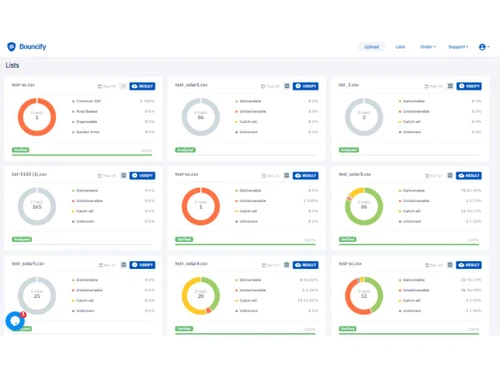Click donut chart showing 3 emails
The height and width of the screenshot is (375, 500).
tap(364, 117)
